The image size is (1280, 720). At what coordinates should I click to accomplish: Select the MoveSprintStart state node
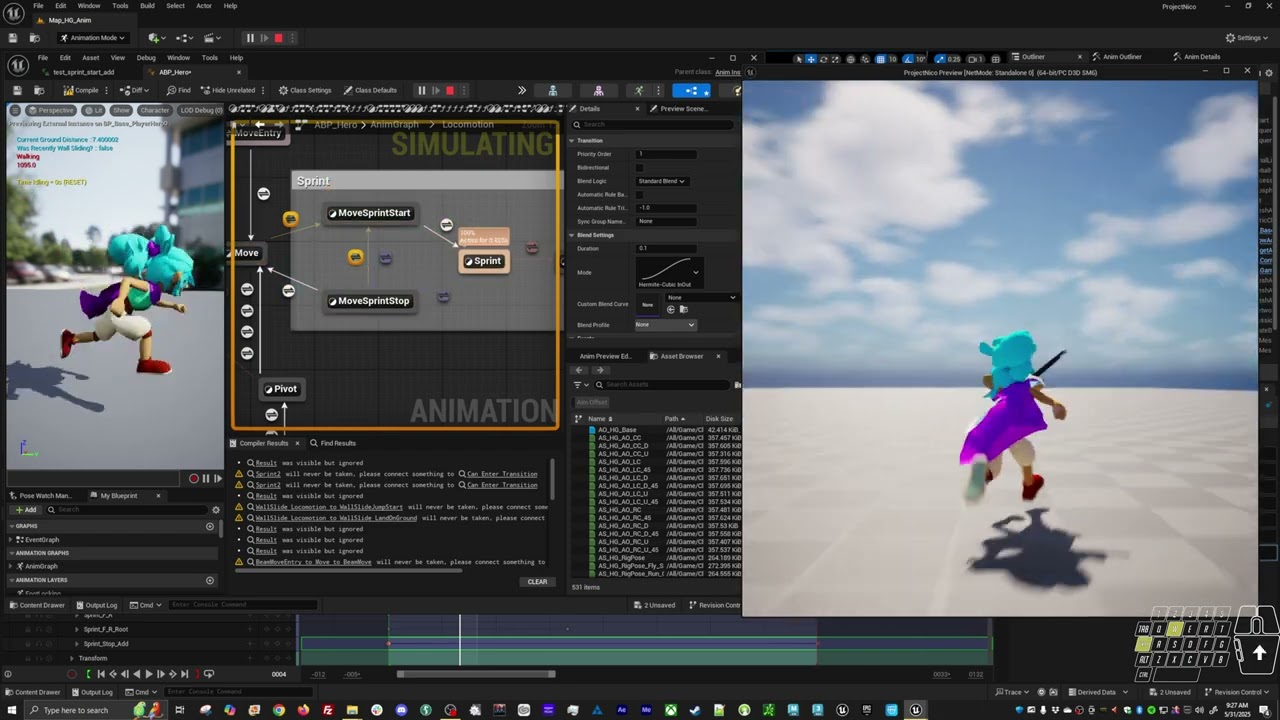(371, 213)
